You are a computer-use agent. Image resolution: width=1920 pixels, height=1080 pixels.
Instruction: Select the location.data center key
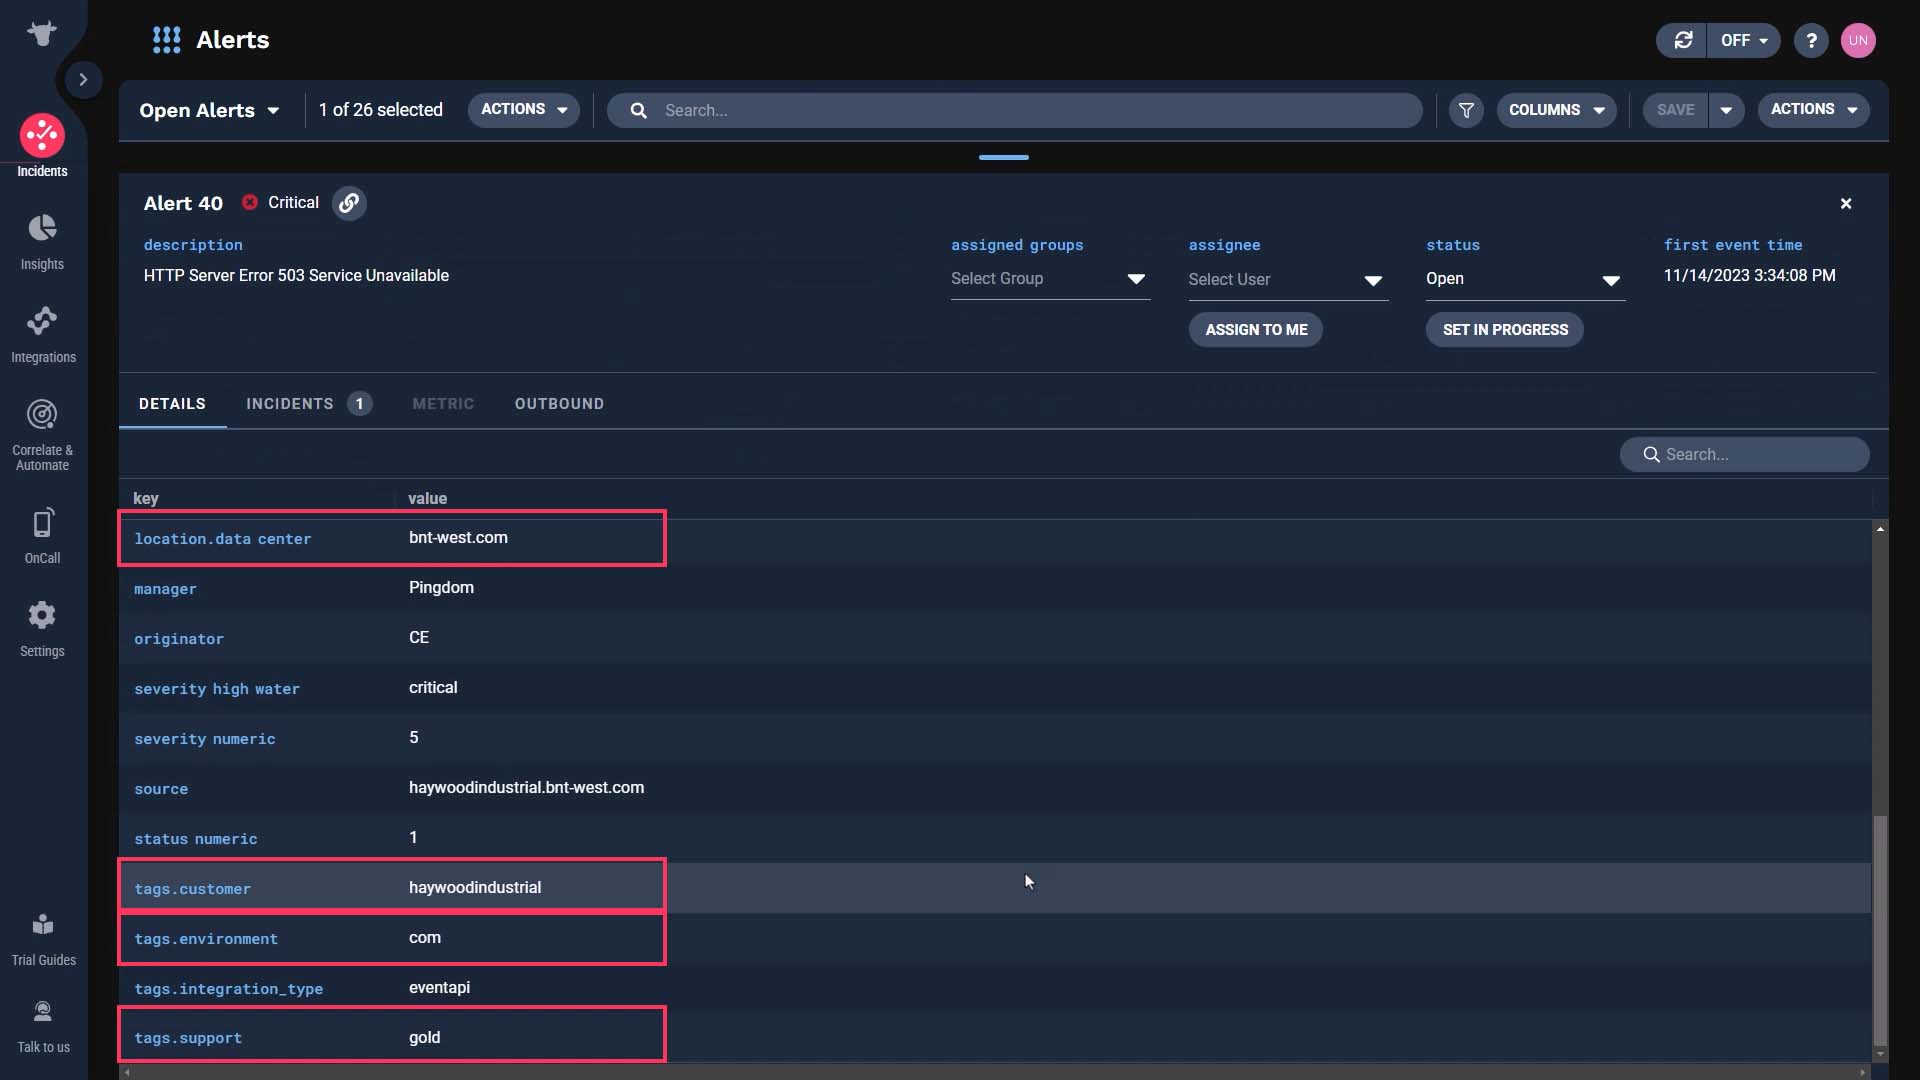(x=222, y=539)
